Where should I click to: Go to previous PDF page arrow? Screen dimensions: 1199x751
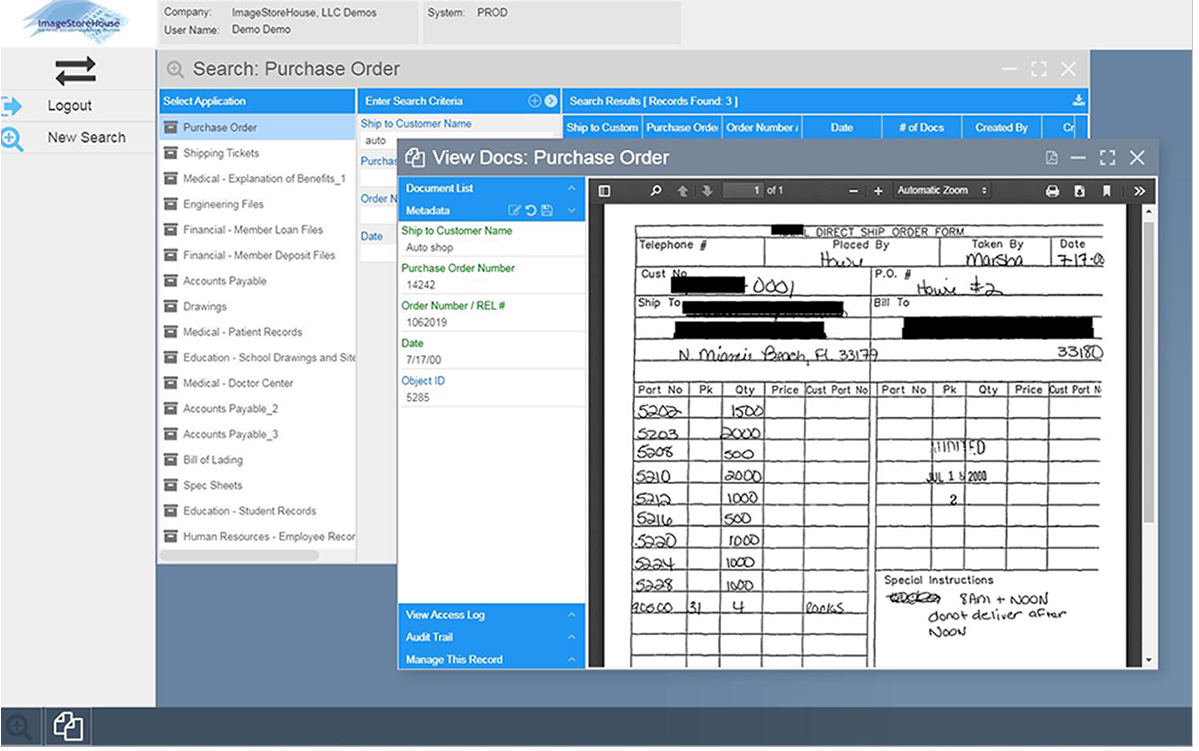pos(682,190)
